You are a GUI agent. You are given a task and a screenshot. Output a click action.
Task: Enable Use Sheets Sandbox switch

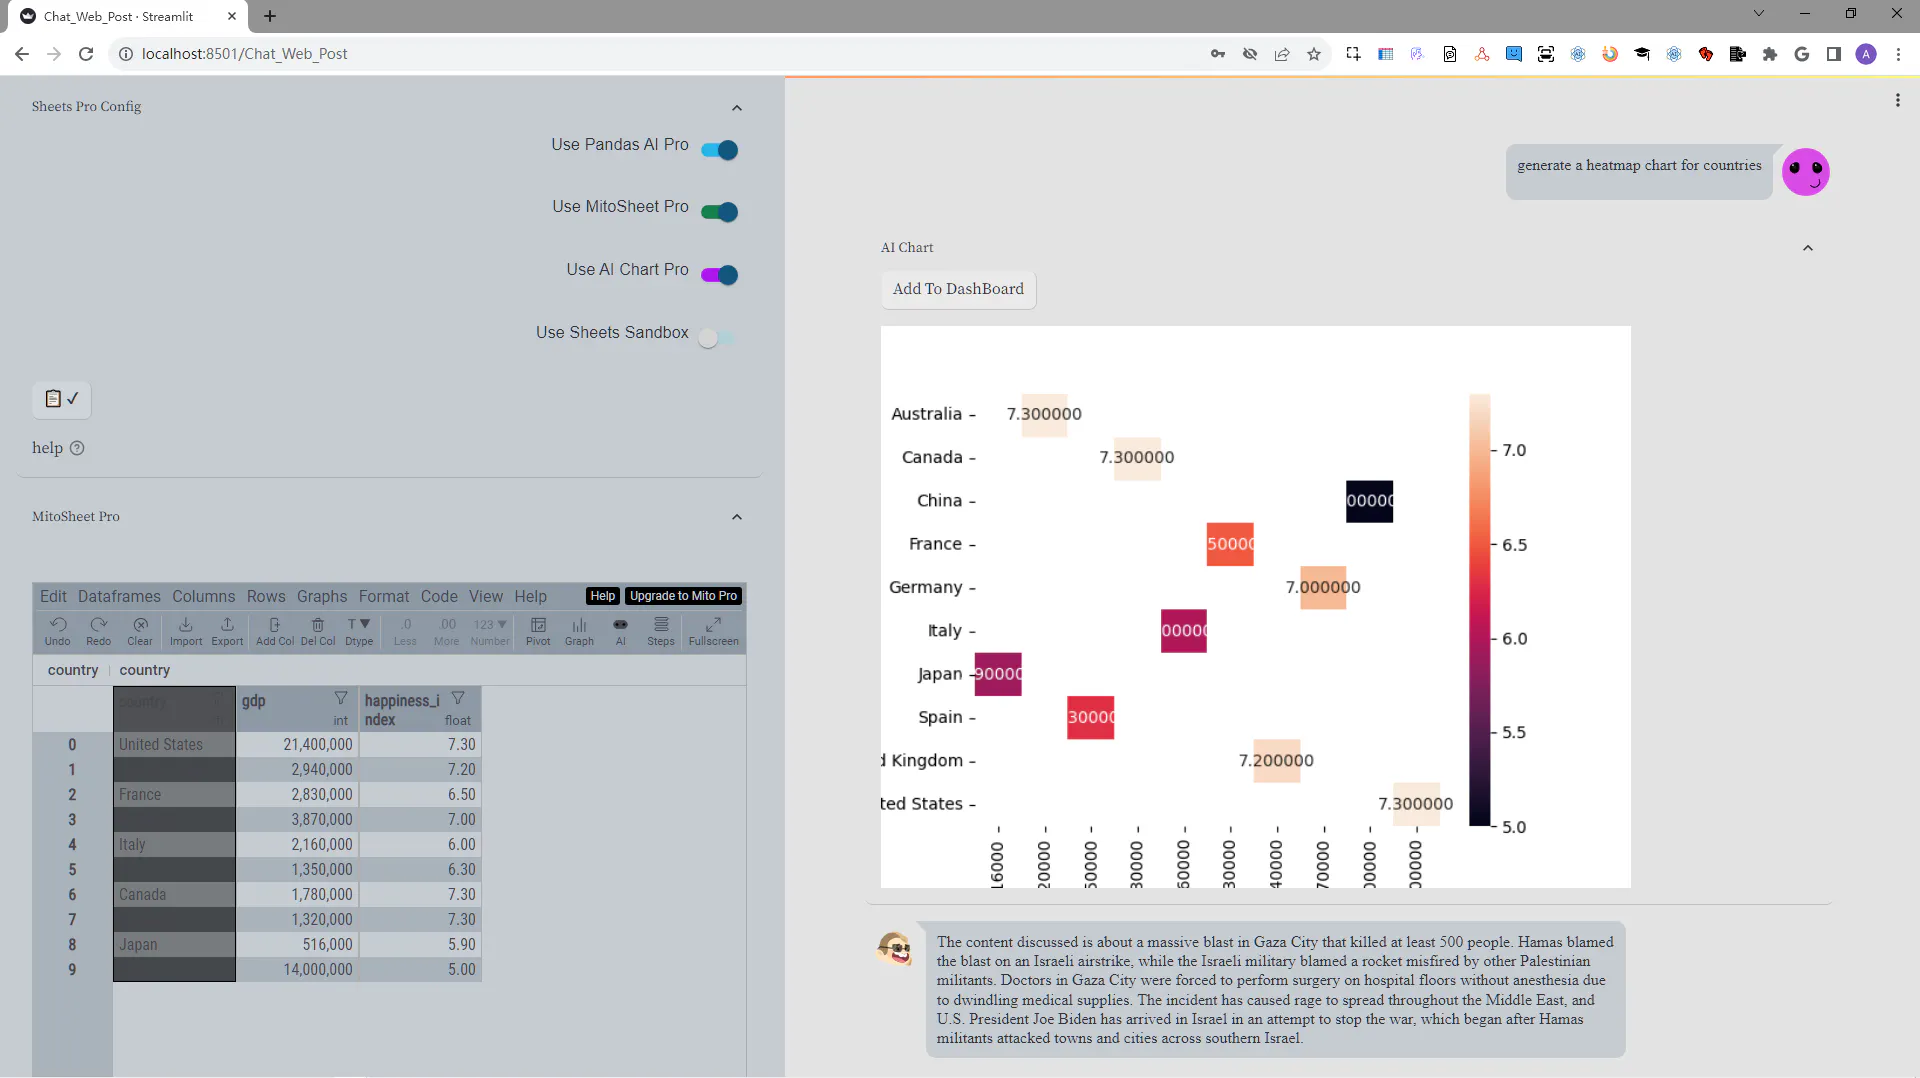[x=717, y=338]
